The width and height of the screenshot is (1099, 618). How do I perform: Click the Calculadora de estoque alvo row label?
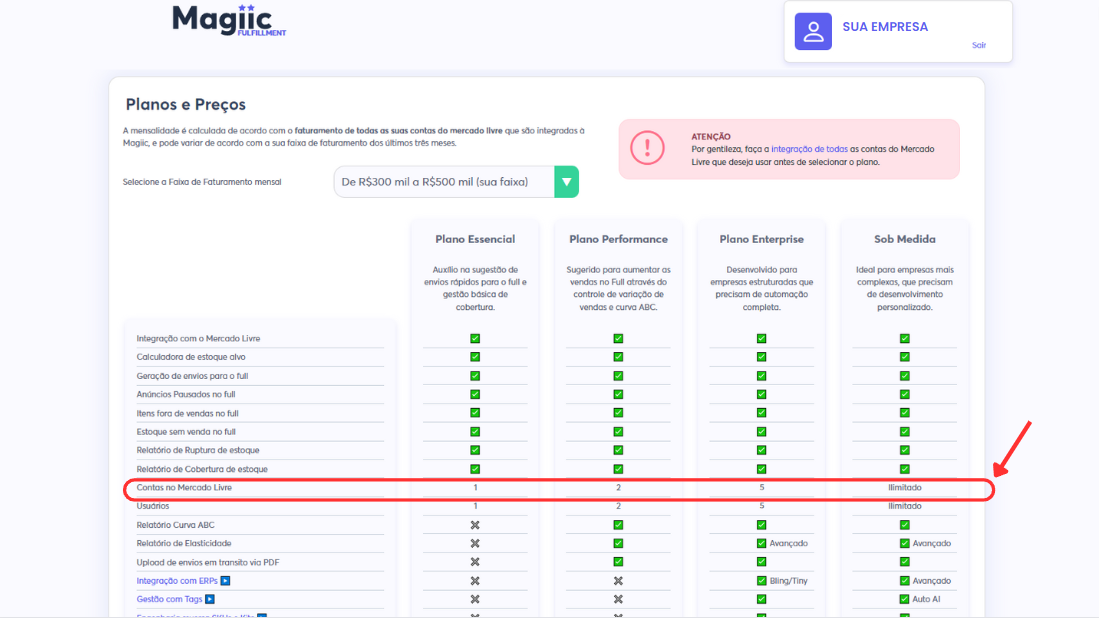tap(191, 357)
